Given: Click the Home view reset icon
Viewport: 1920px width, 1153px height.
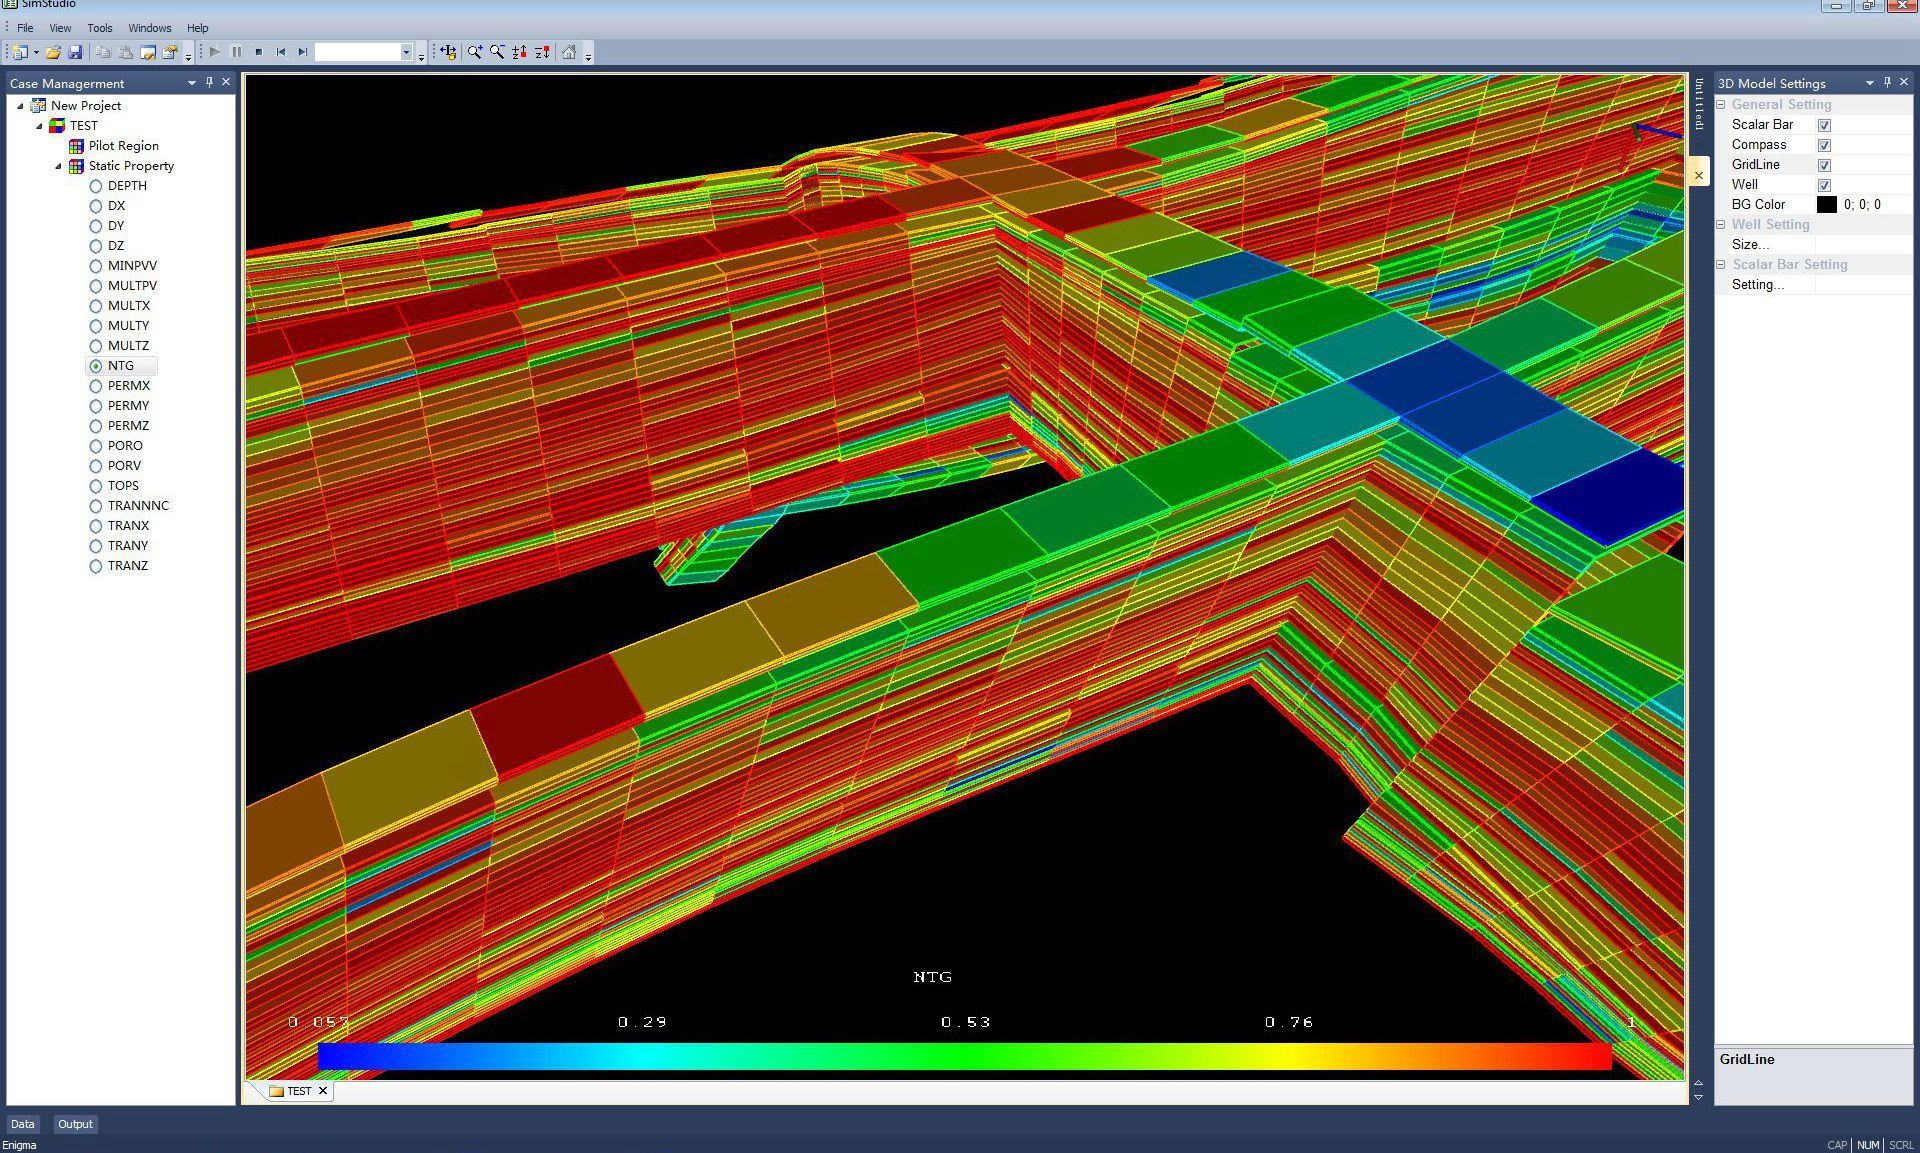Looking at the screenshot, I should 569,52.
